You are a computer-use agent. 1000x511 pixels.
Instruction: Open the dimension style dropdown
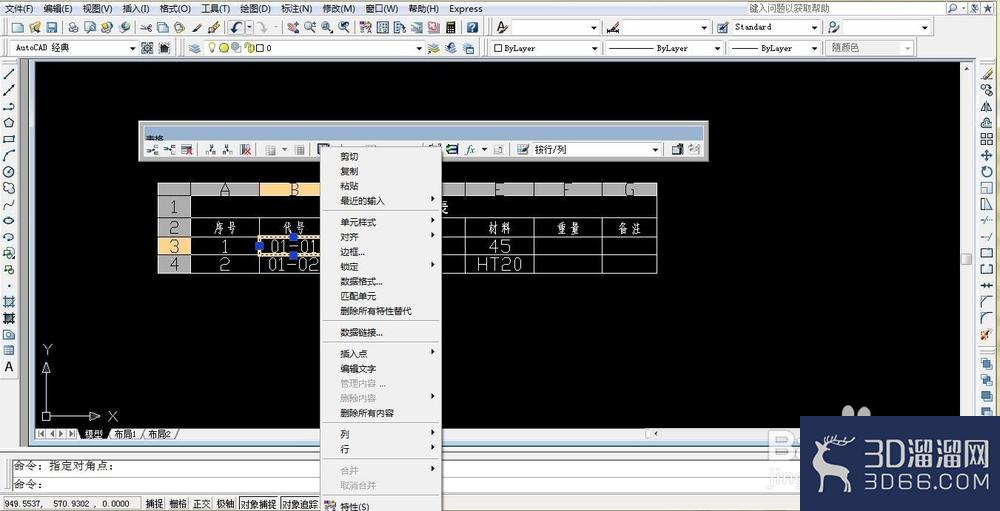point(704,27)
